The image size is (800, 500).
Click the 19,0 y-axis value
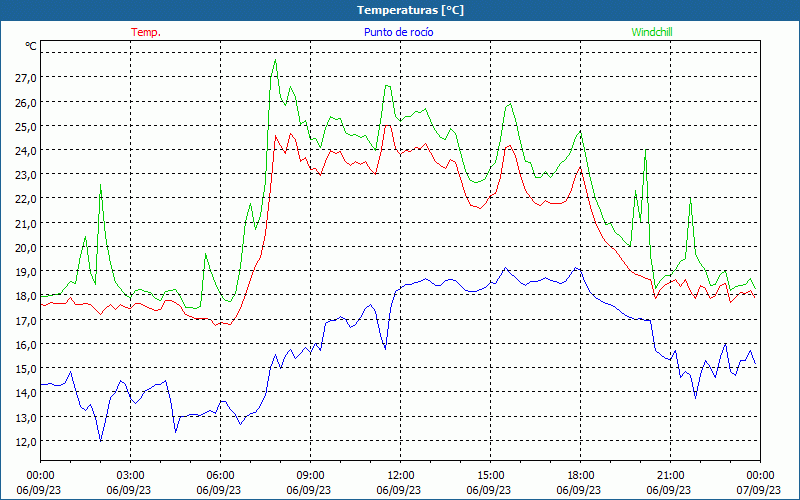(x=26, y=272)
